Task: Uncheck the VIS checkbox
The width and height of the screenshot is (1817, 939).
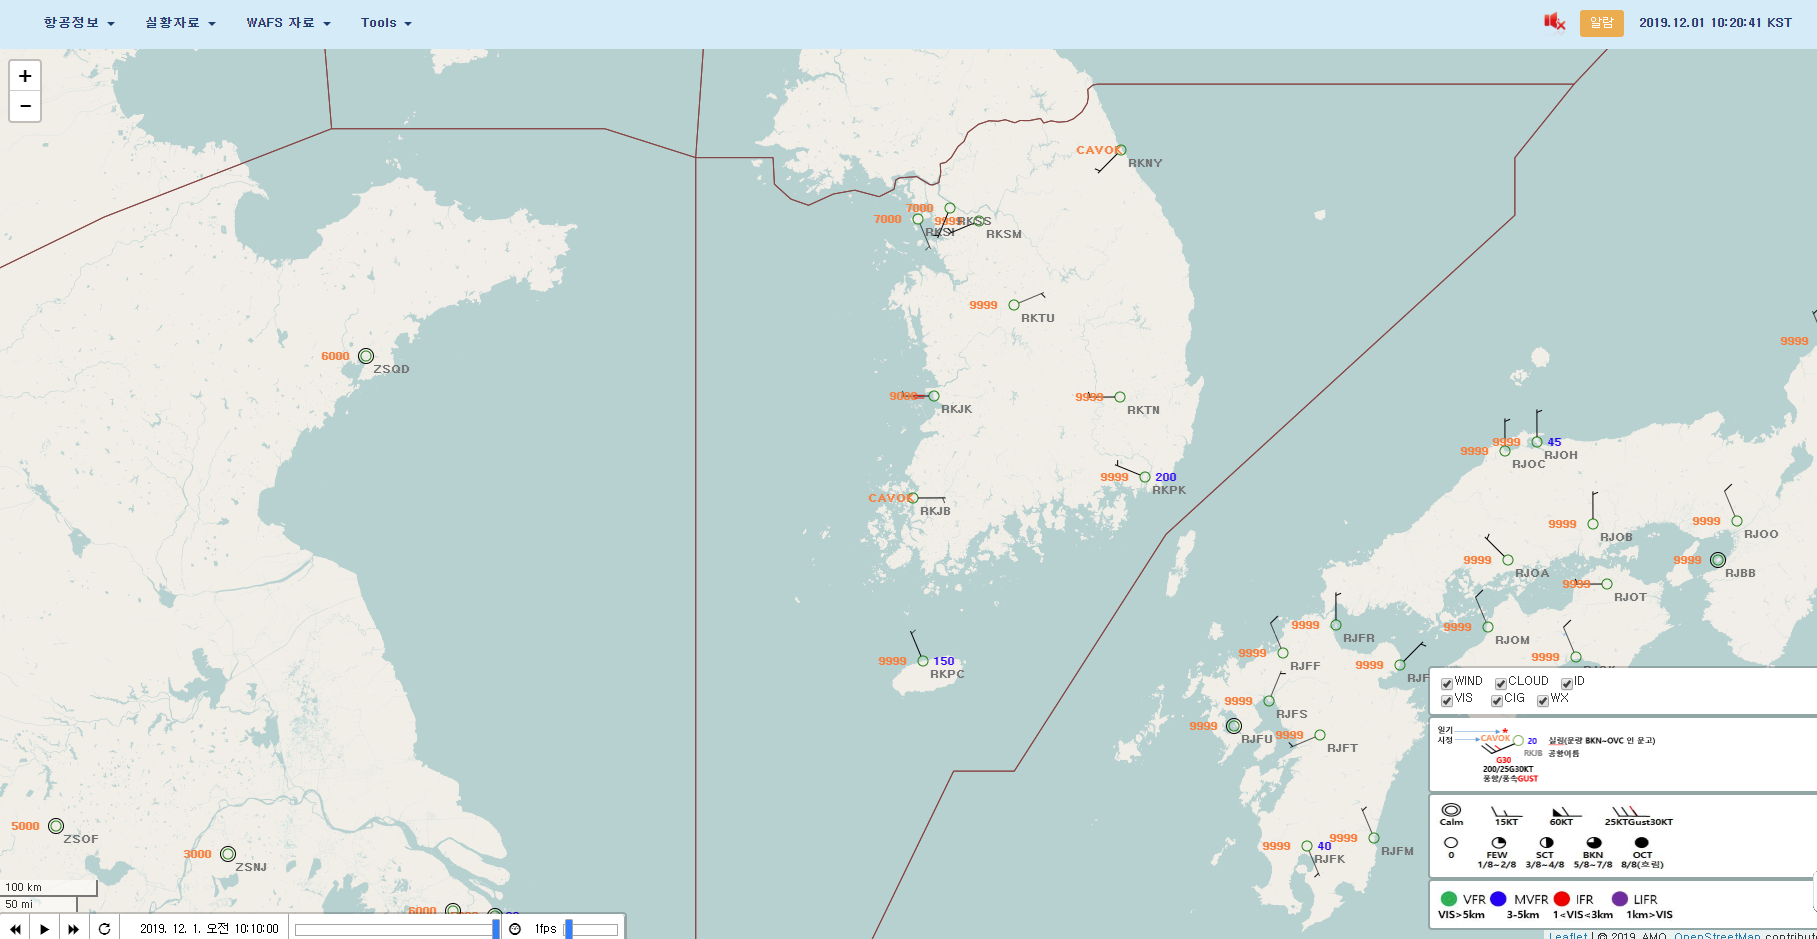Action: 1446,701
